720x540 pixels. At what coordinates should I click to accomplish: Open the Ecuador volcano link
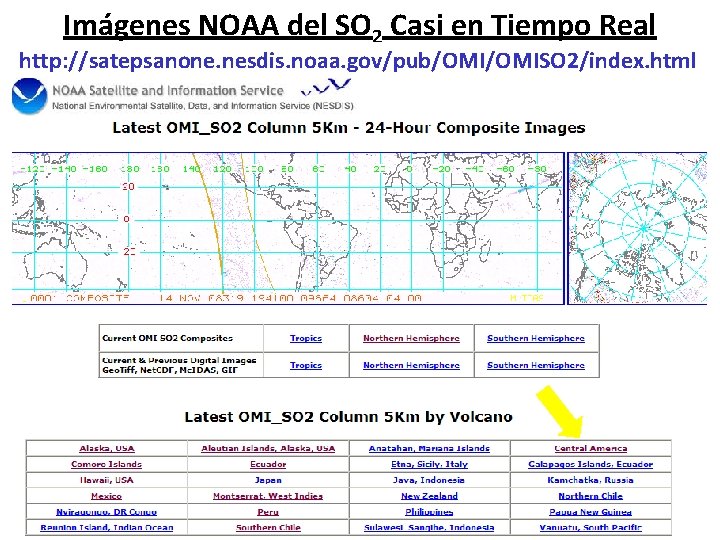coord(268,464)
